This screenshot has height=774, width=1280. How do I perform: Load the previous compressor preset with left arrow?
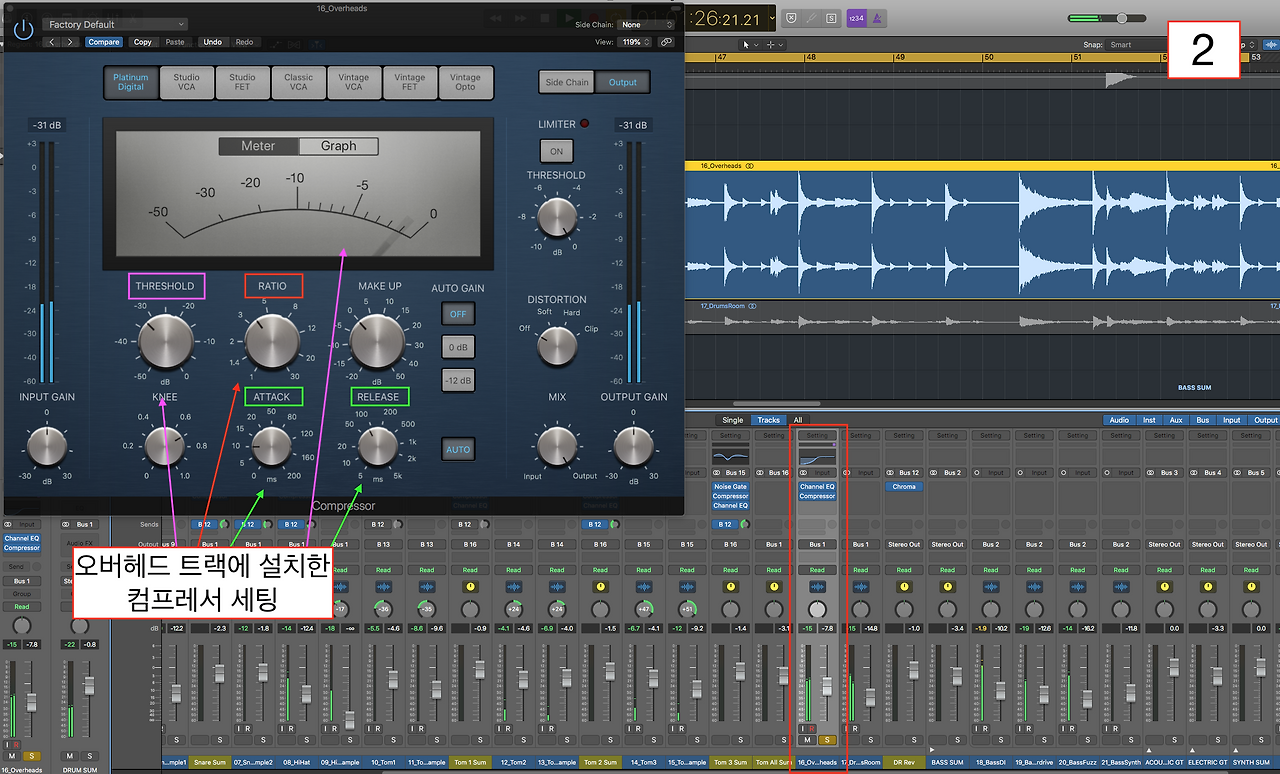coord(52,42)
